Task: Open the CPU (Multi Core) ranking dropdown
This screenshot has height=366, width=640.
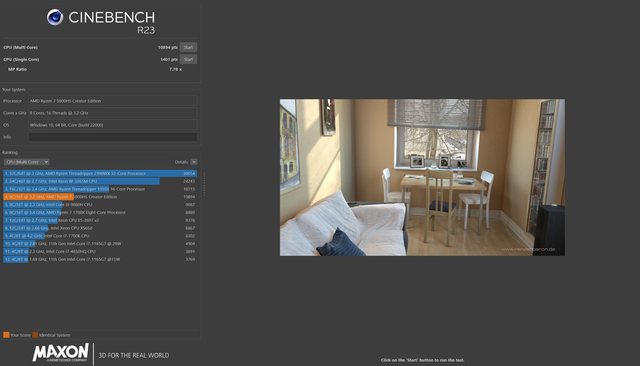Action: pyautogui.click(x=27, y=162)
